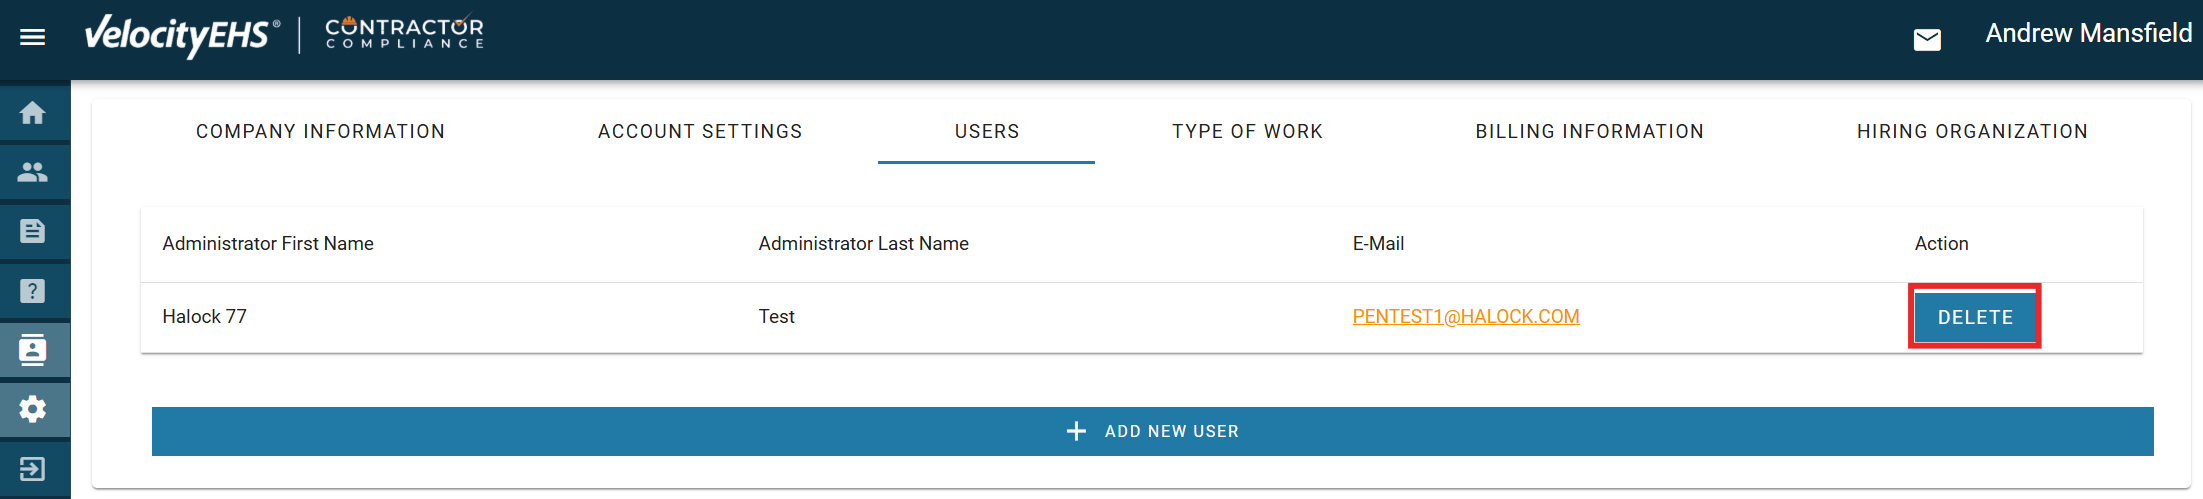Switch to Company Information tab
2203x499 pixels.
(320, 132)
